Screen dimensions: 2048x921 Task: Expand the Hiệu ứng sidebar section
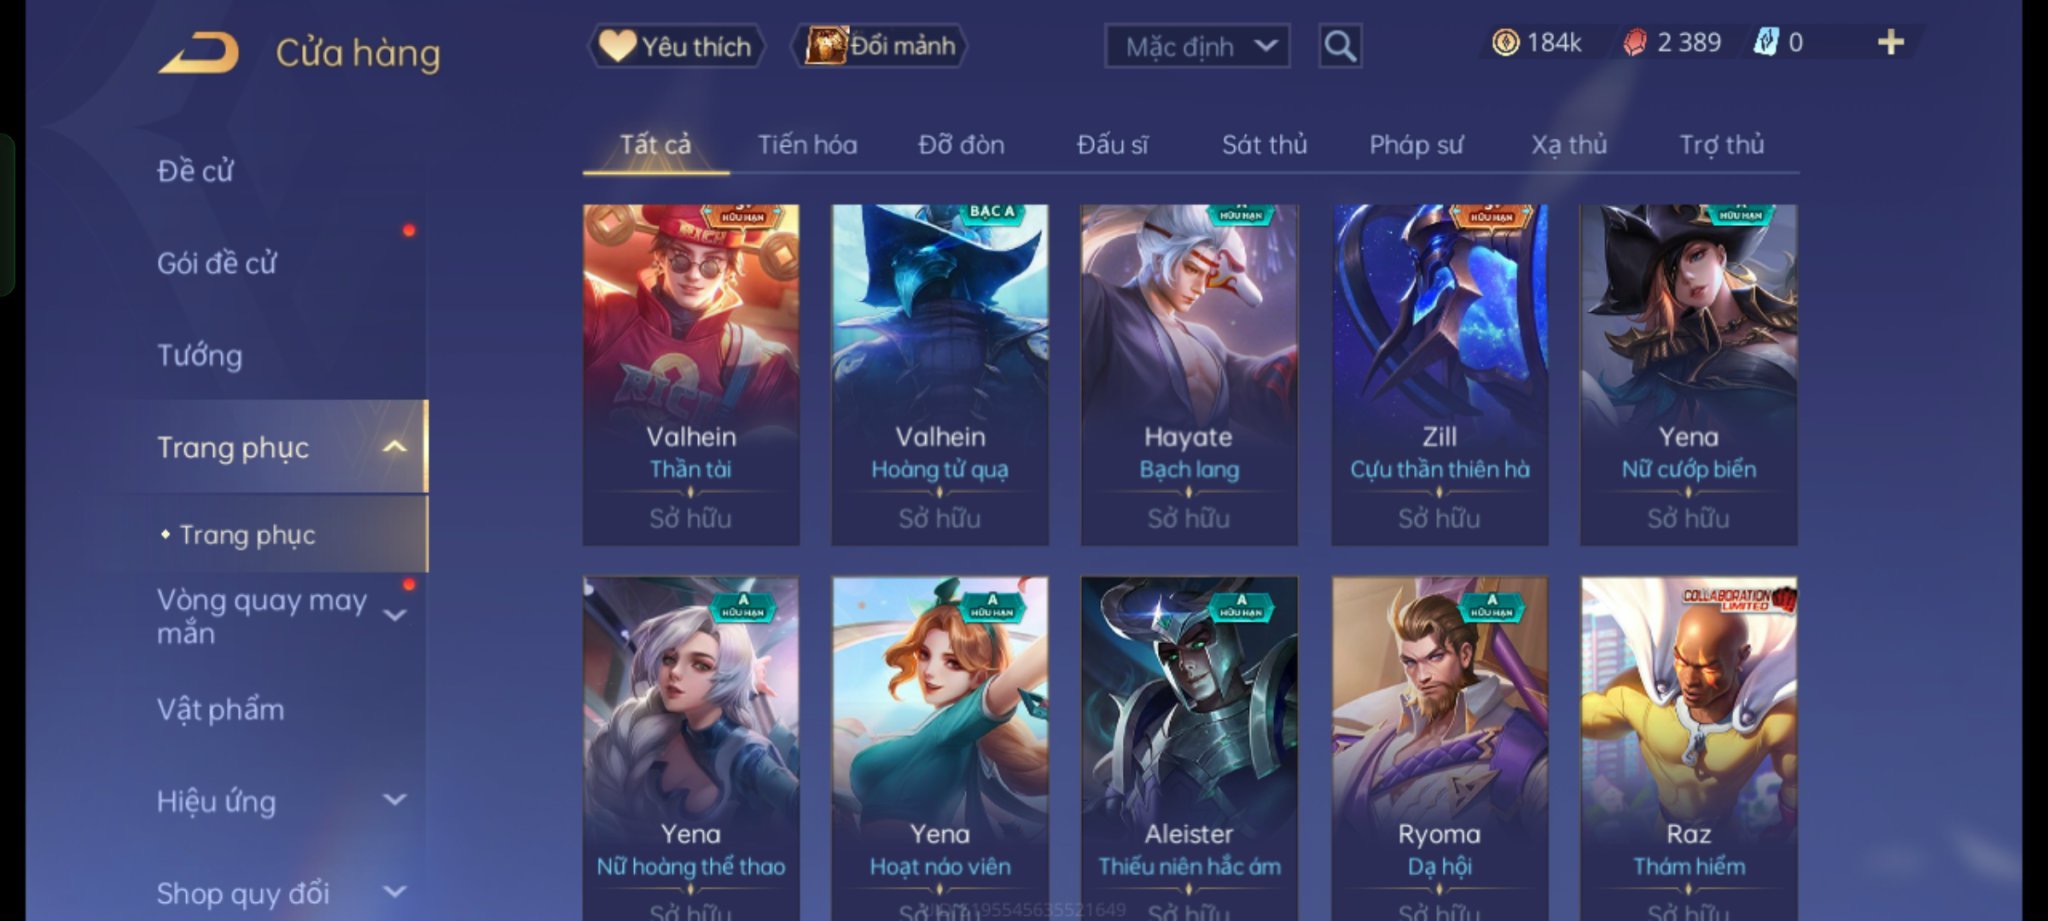point(395,800)
